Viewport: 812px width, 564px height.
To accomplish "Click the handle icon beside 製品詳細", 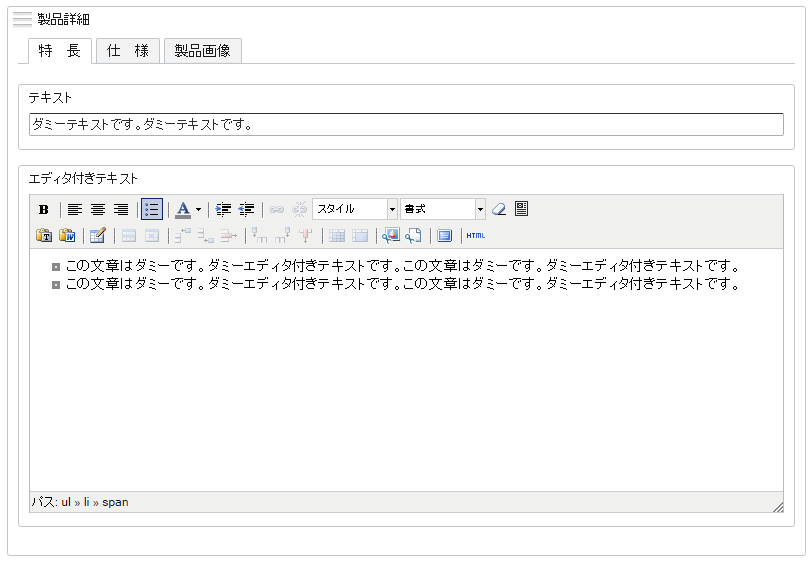I will click(x=22, y=20).
